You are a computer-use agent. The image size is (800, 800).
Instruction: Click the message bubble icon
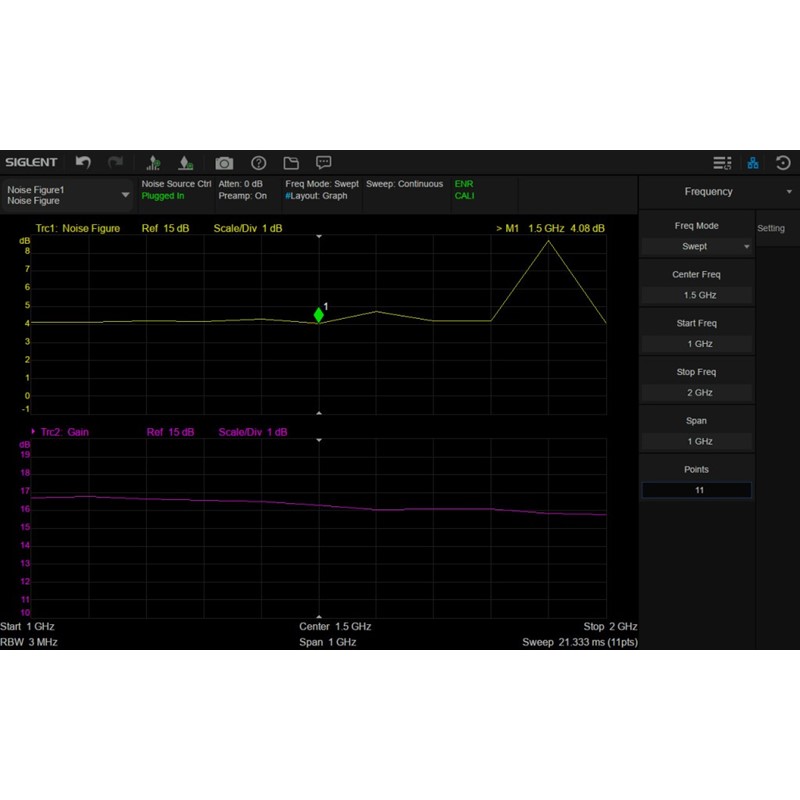tap(324, 163)
